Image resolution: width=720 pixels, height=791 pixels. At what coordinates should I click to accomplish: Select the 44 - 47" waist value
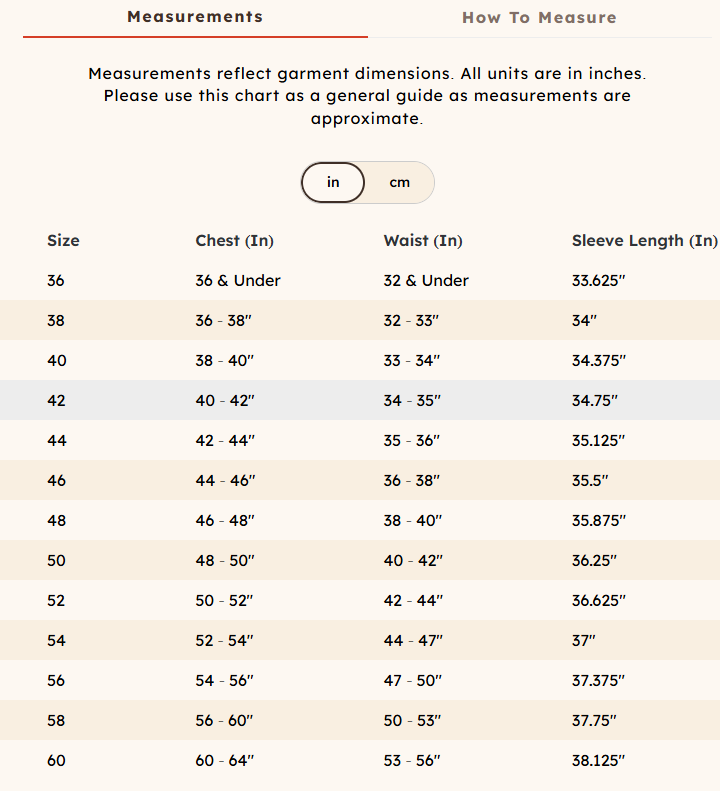[x=413, y=641]
